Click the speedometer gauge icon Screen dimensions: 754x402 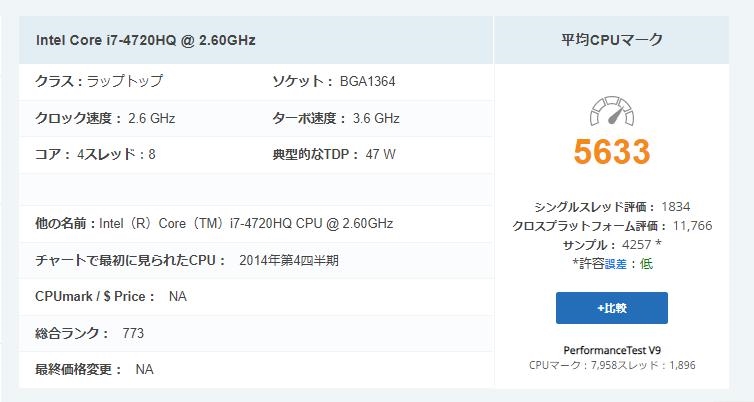pos(612,111)
